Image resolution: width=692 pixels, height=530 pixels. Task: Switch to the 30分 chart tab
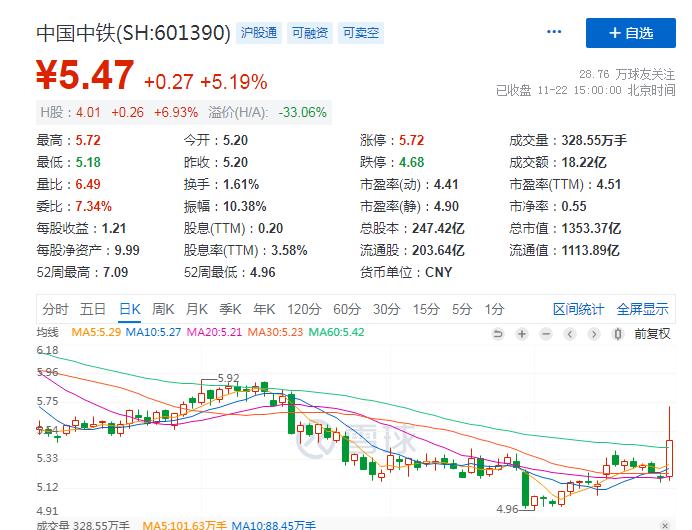386,309
